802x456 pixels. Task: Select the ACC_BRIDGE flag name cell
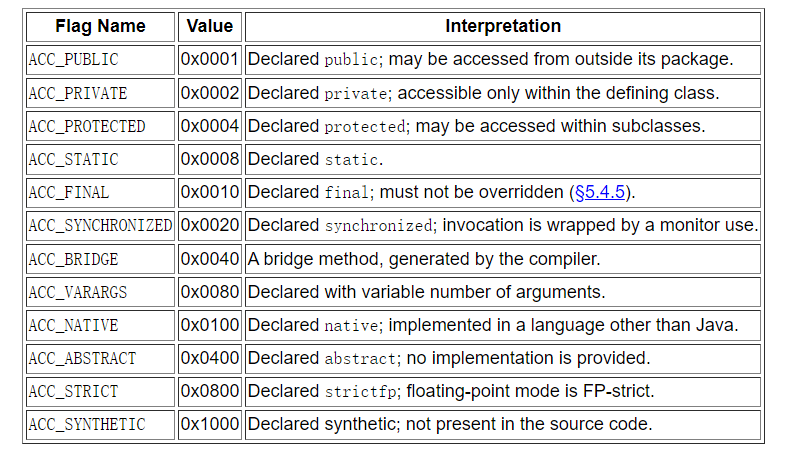click(73, 259)
